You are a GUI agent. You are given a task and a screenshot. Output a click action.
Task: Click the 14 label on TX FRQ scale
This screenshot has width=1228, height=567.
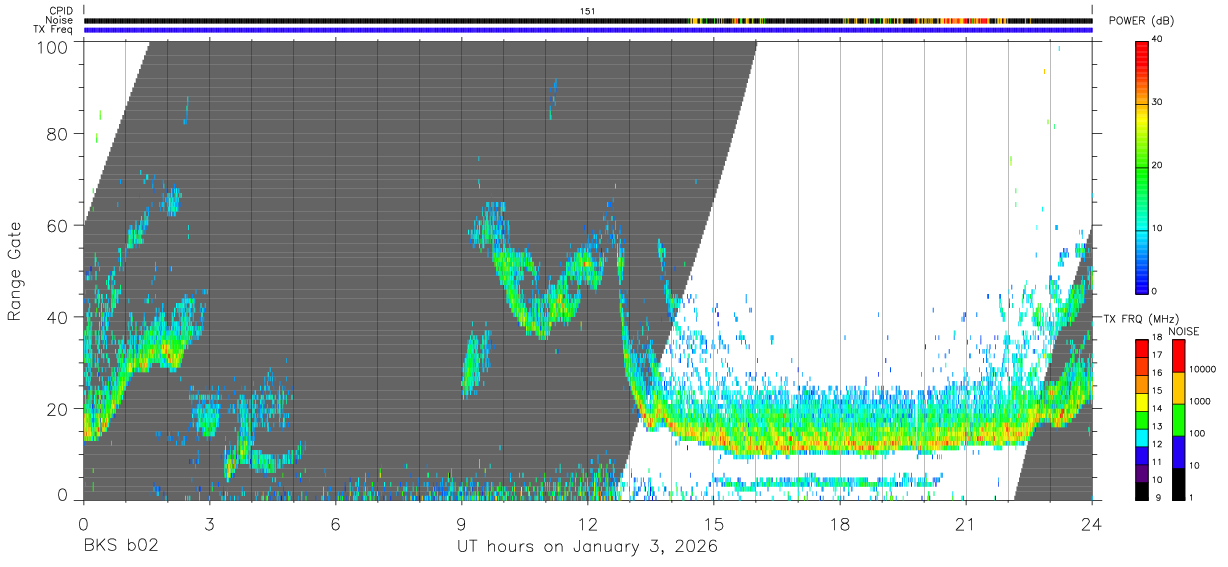(x=1157, y=408)
